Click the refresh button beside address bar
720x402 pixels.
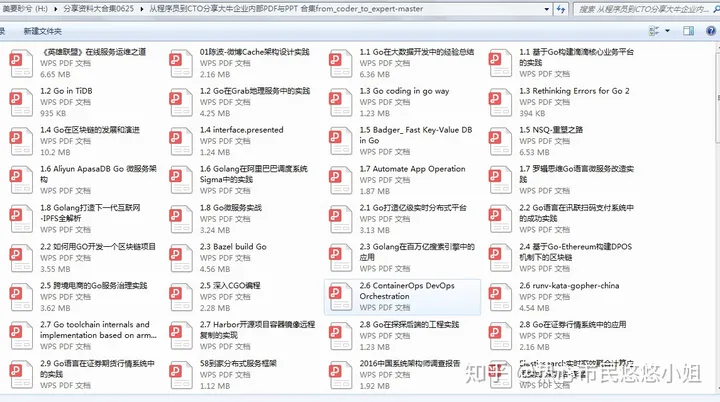pos(561,9)
